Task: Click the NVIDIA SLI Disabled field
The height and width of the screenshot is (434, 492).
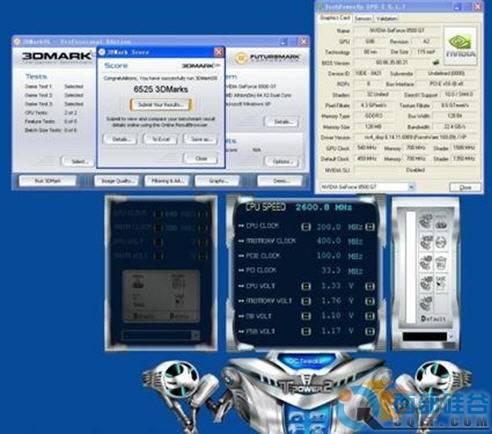Action: 415,170
